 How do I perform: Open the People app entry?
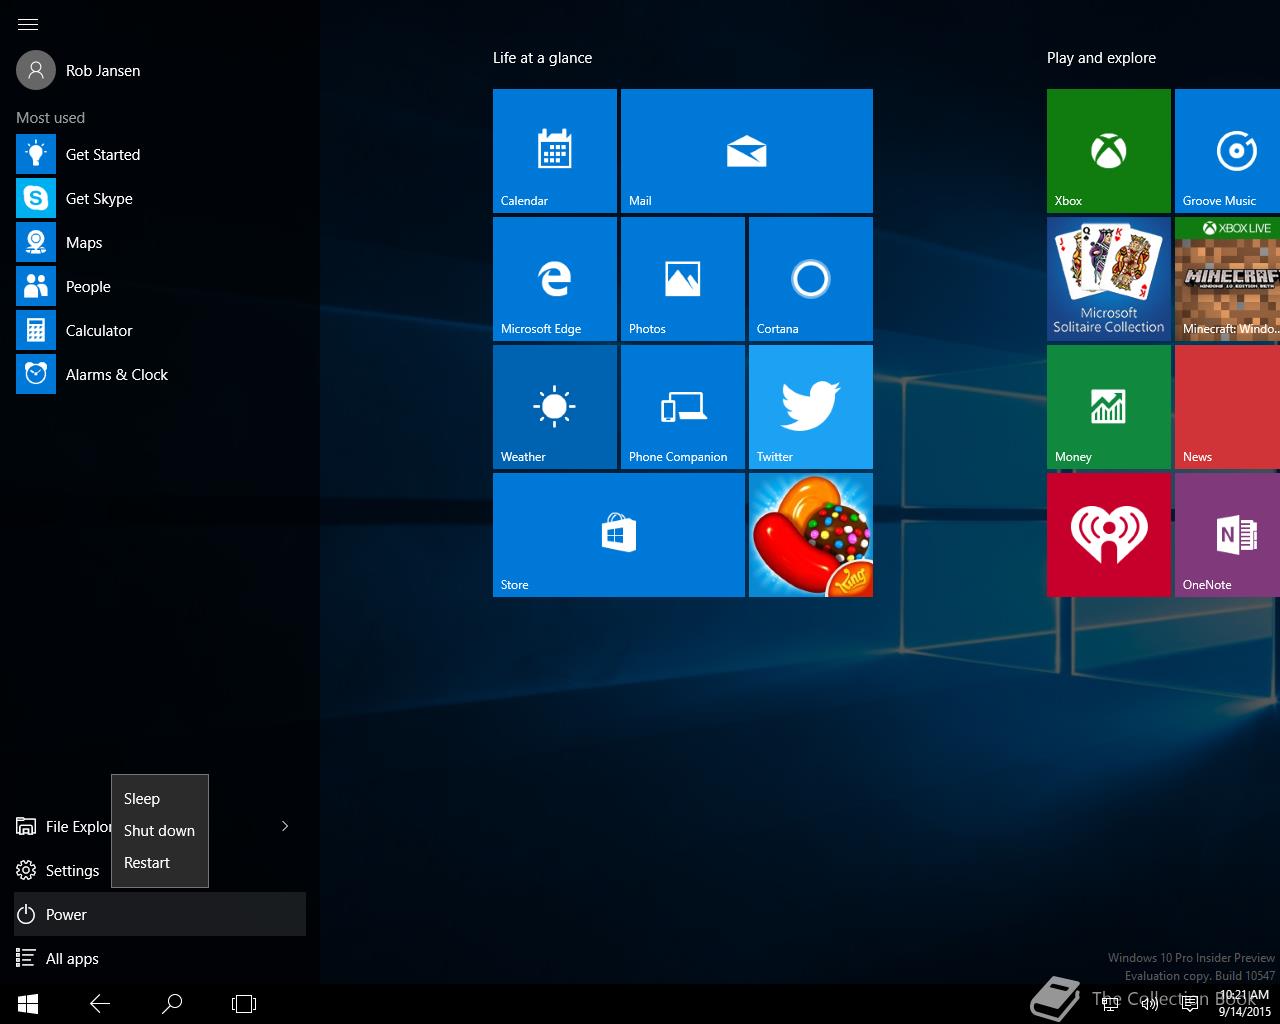pyautogui.click(x=160, y=286)
